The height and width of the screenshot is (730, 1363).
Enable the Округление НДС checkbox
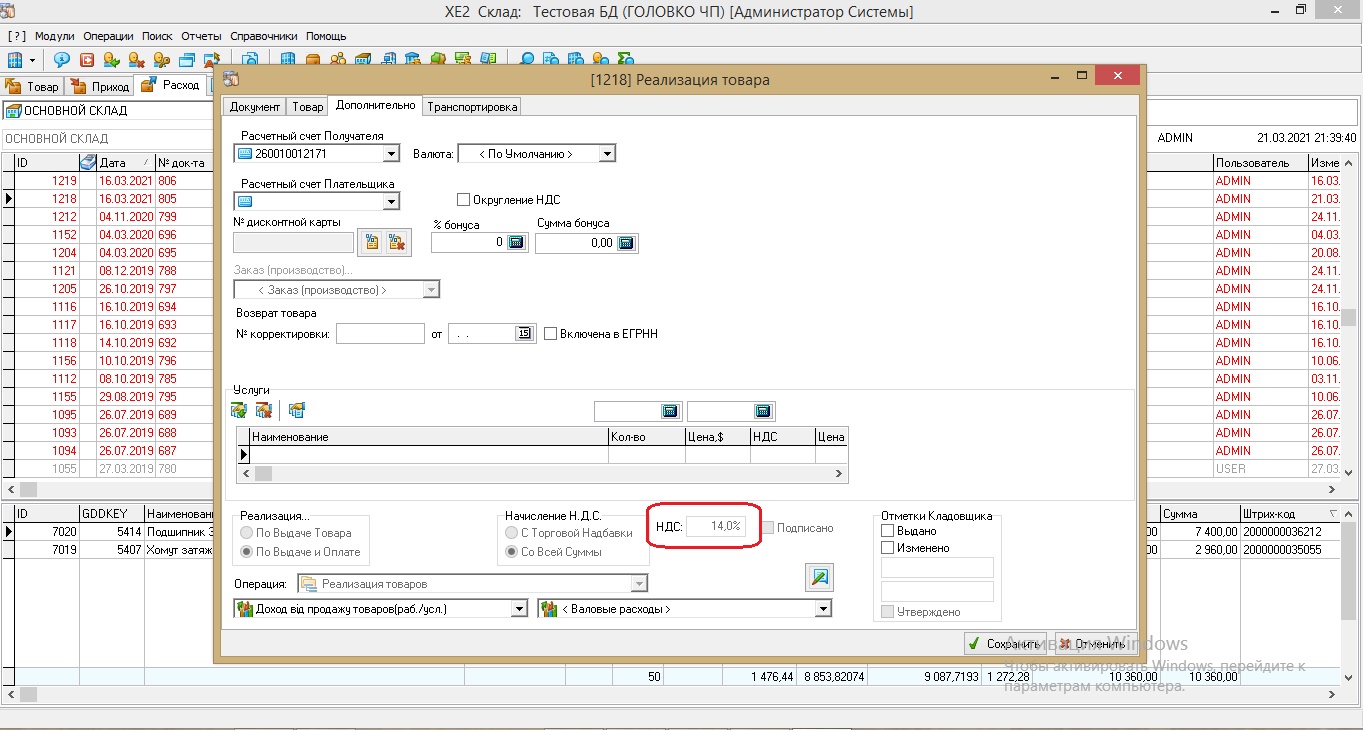point(463,200)
